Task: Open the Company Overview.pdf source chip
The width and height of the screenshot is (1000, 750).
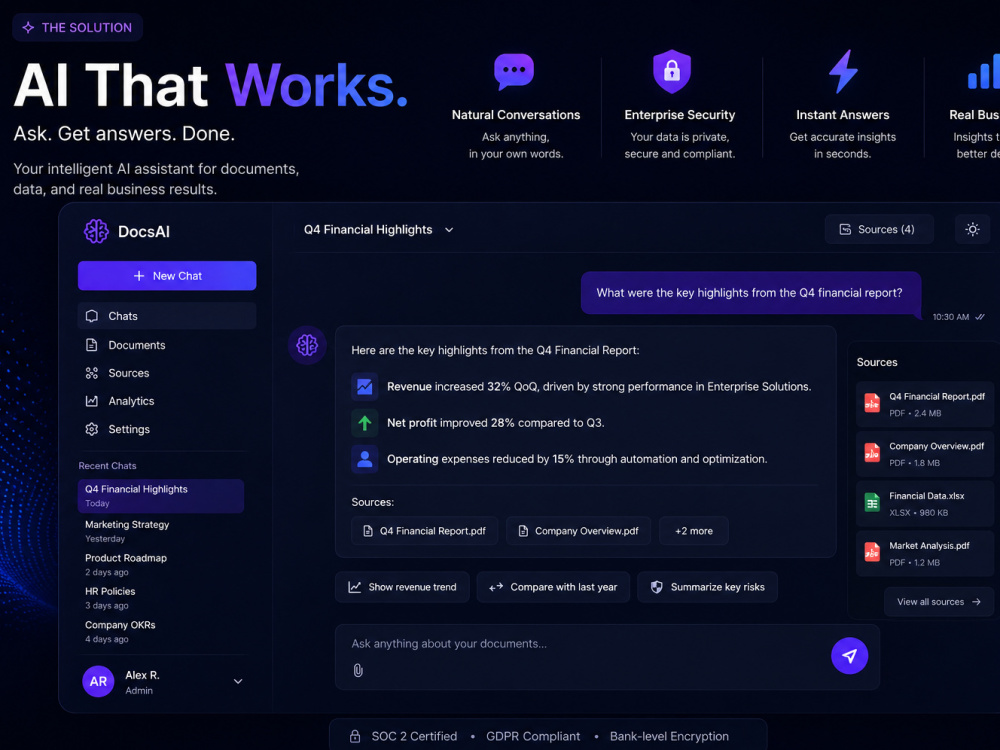Action: coord(578,531)
